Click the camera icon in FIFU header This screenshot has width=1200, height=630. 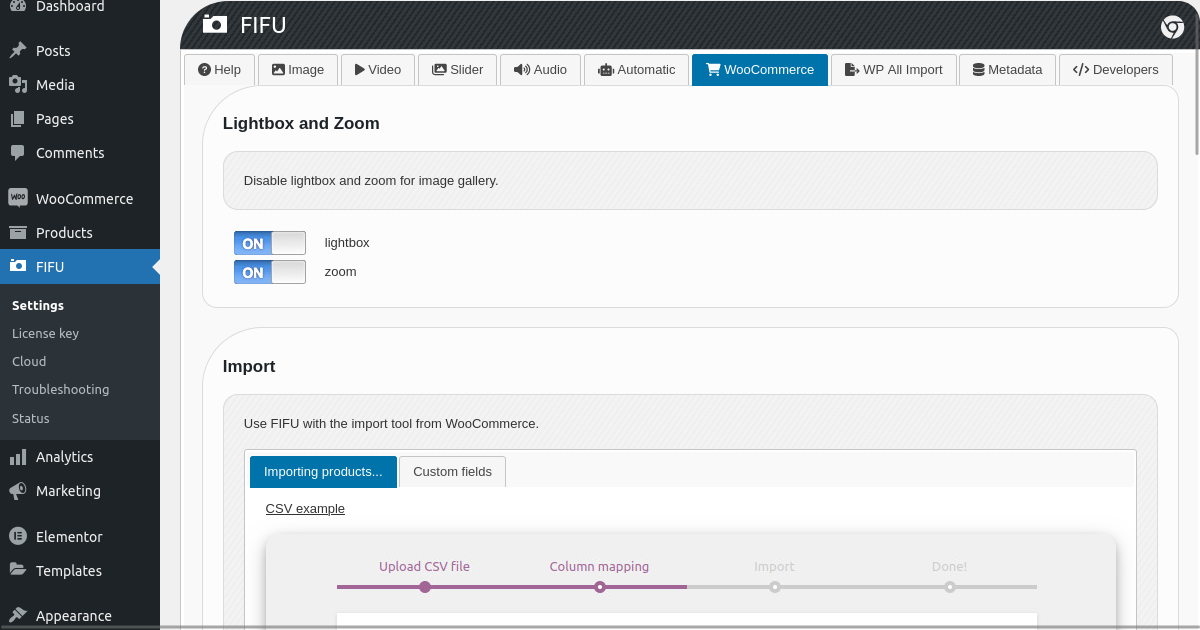point(214,24)
